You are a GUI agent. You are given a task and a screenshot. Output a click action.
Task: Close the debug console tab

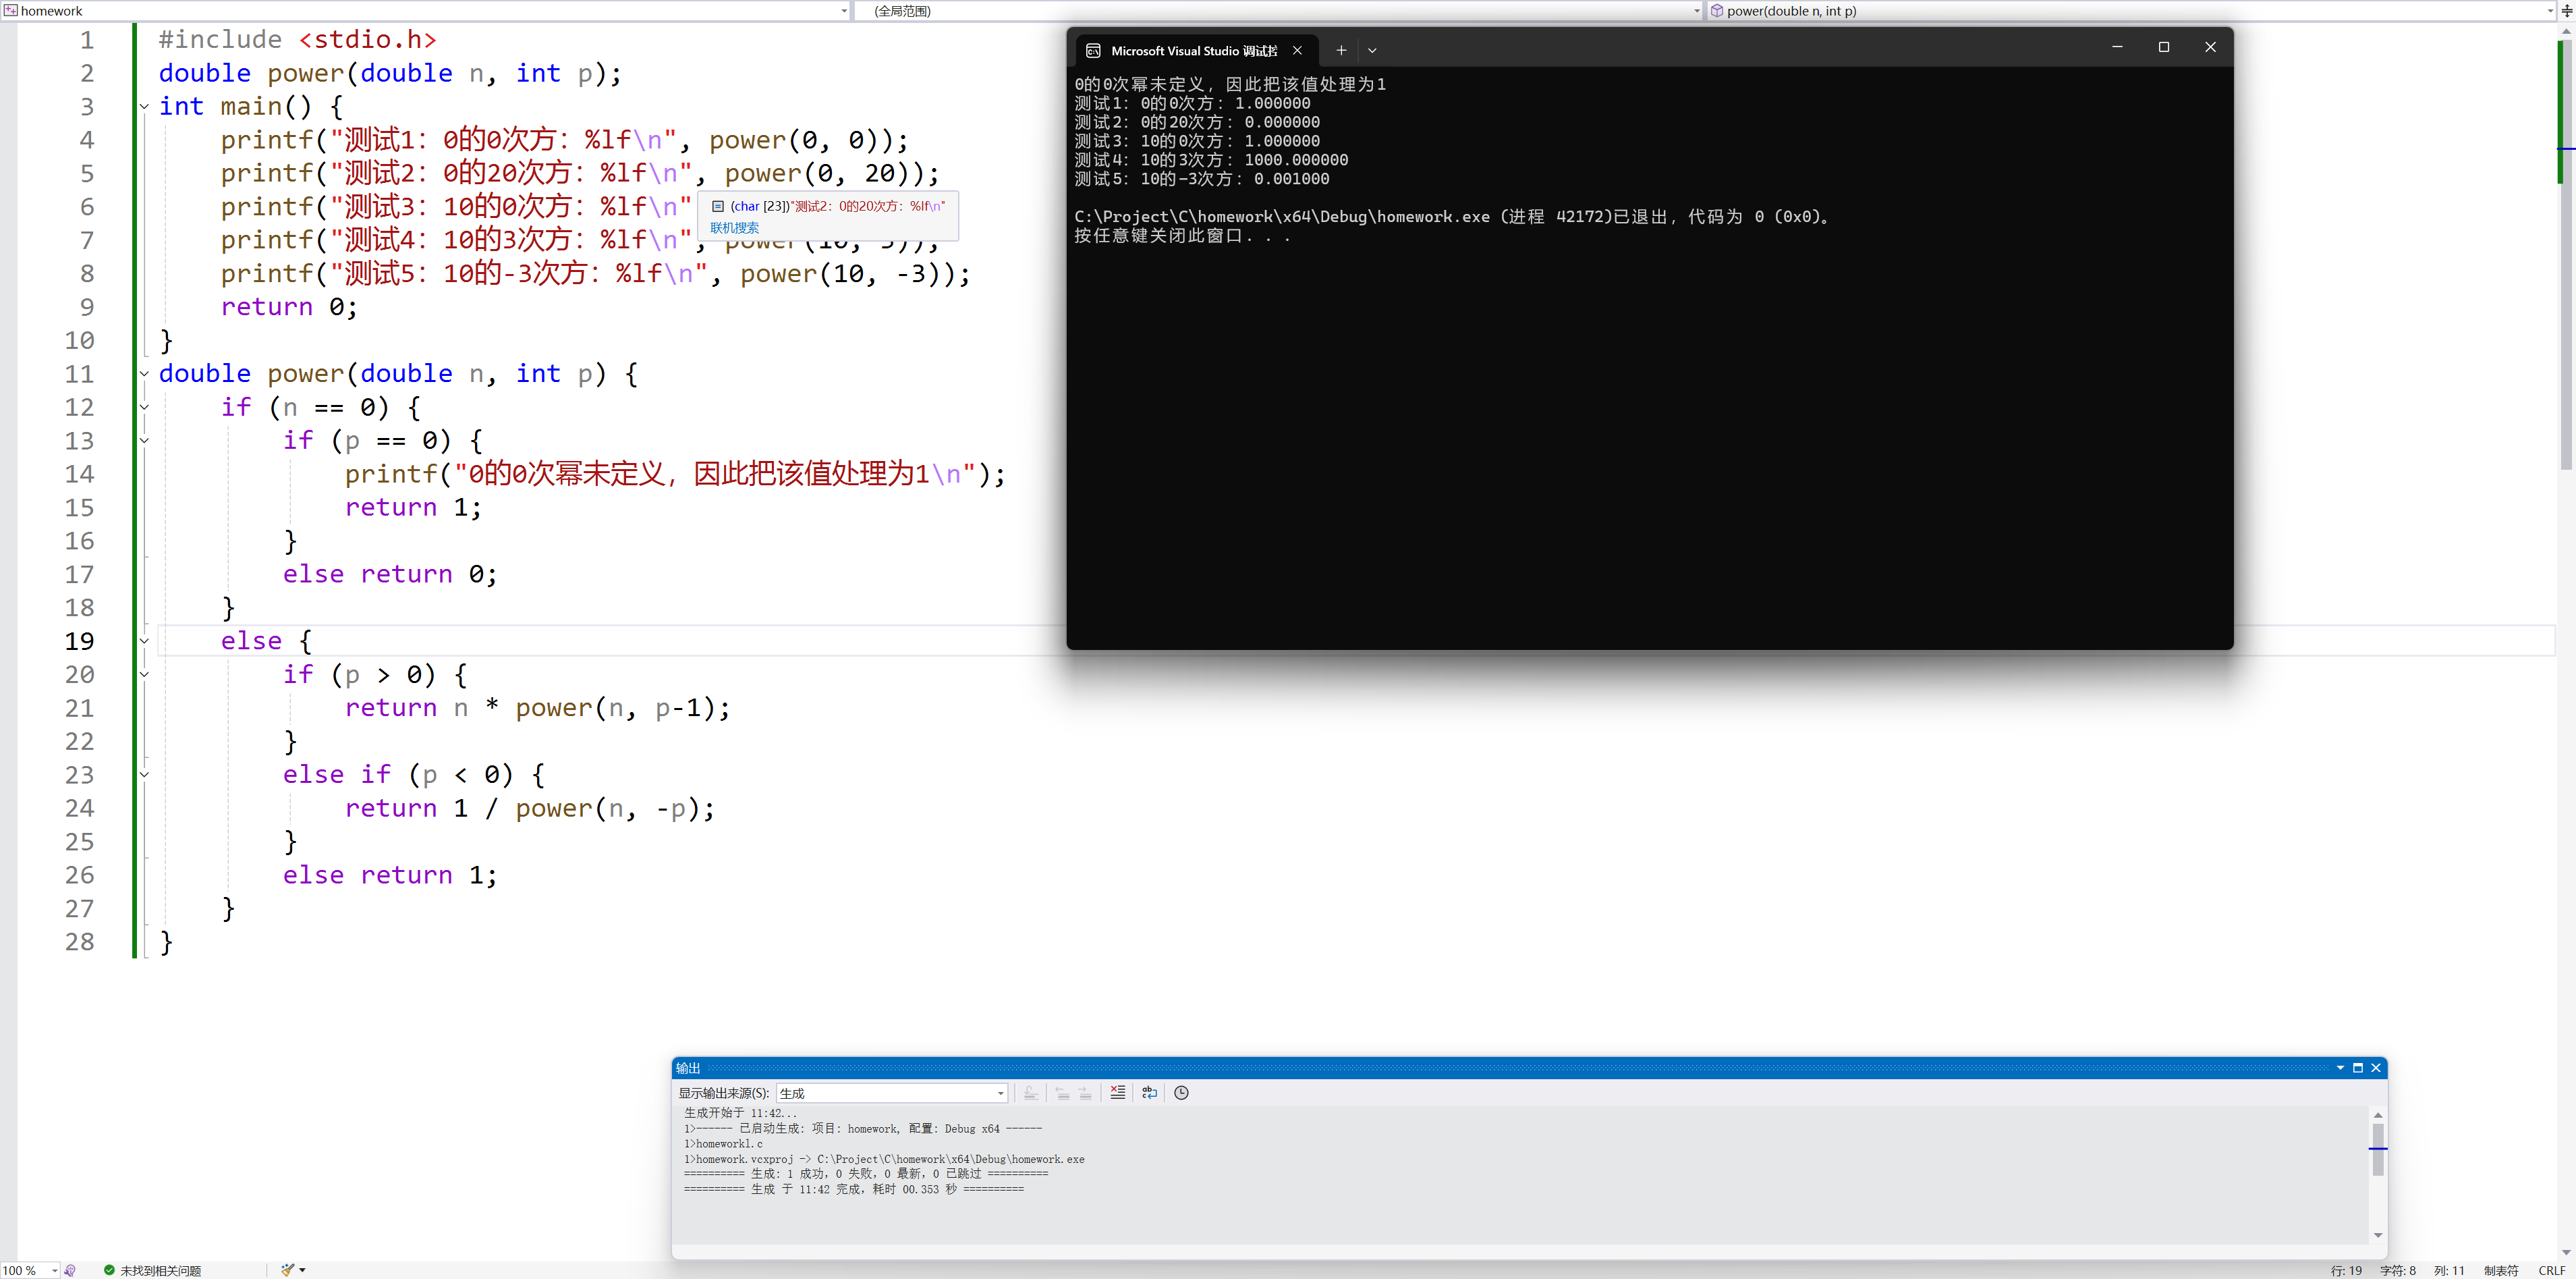point(1297,50)
